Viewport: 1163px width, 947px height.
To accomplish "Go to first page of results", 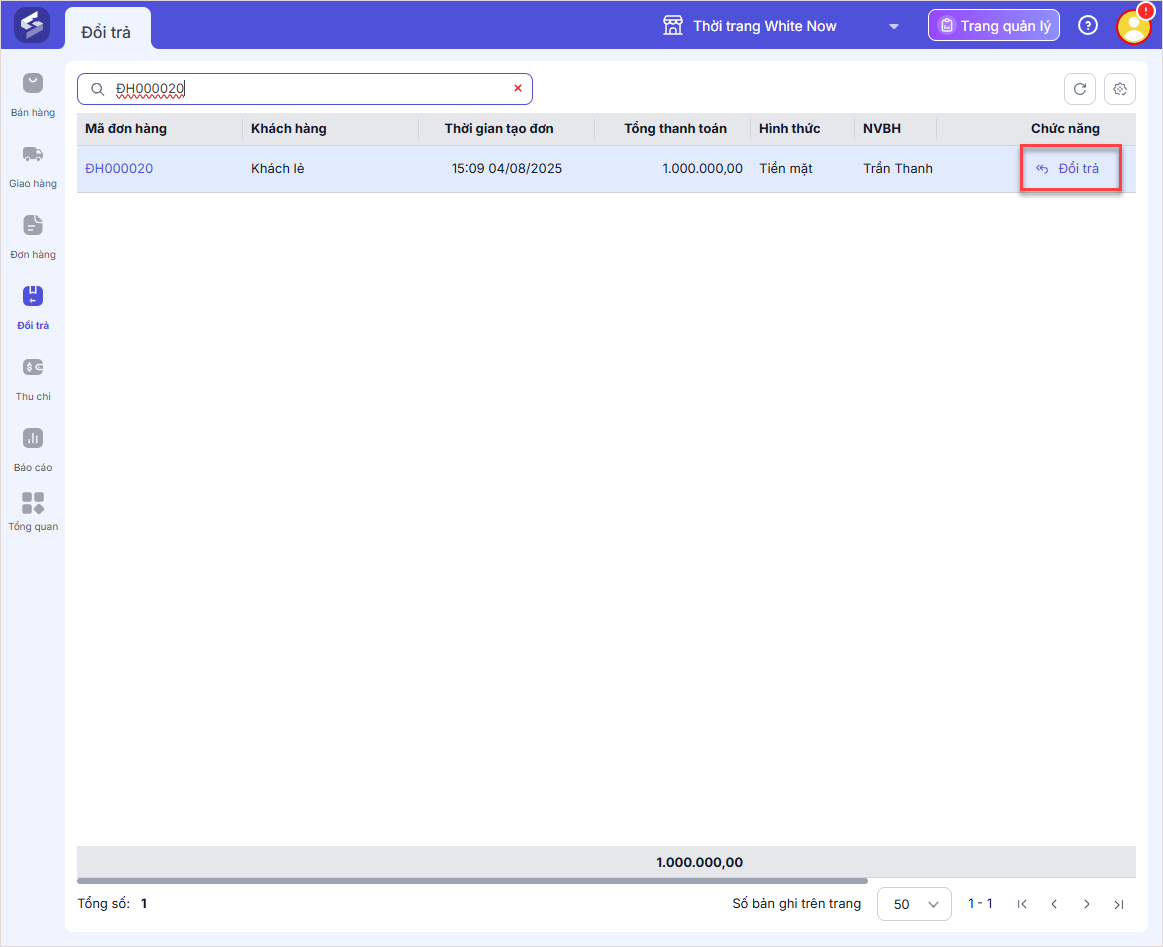I will (1022, 904).
